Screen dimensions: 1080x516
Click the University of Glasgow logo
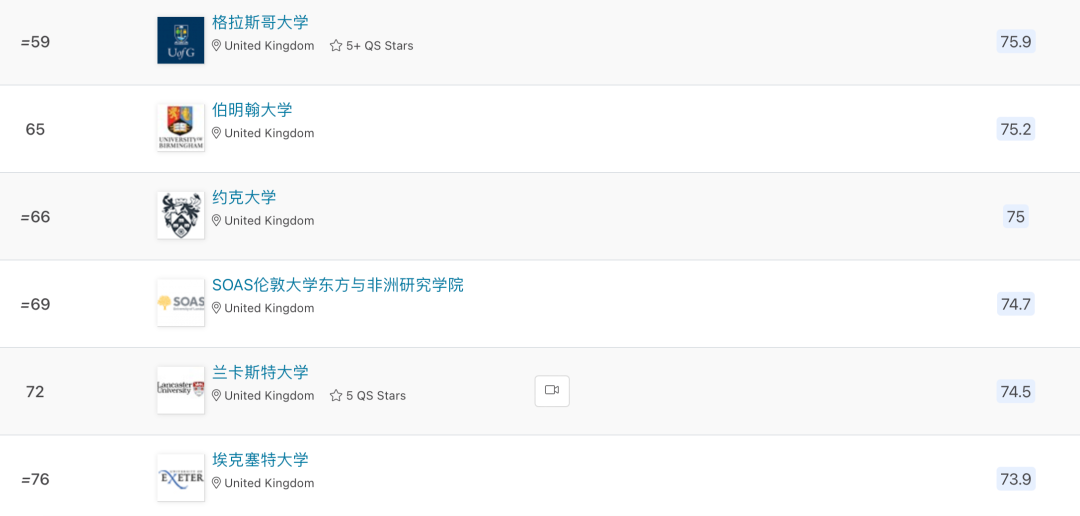[x=180, y=41]
